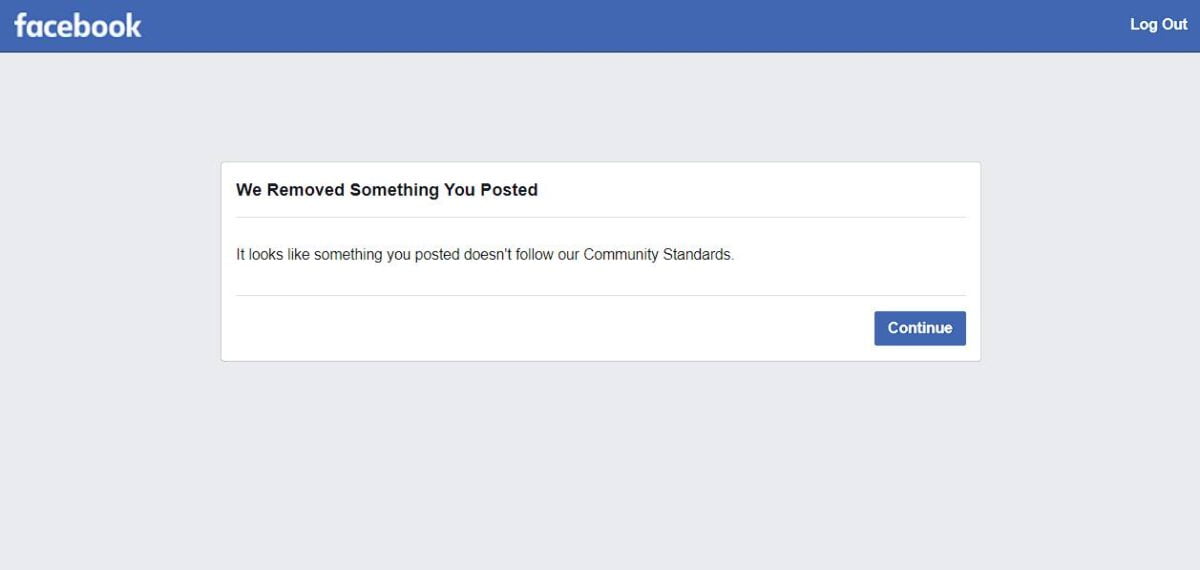The width and height of the screenshot is (1200, 570).
Task: Click the divider line above the Continue button
Action: click(x=600, y=295)
